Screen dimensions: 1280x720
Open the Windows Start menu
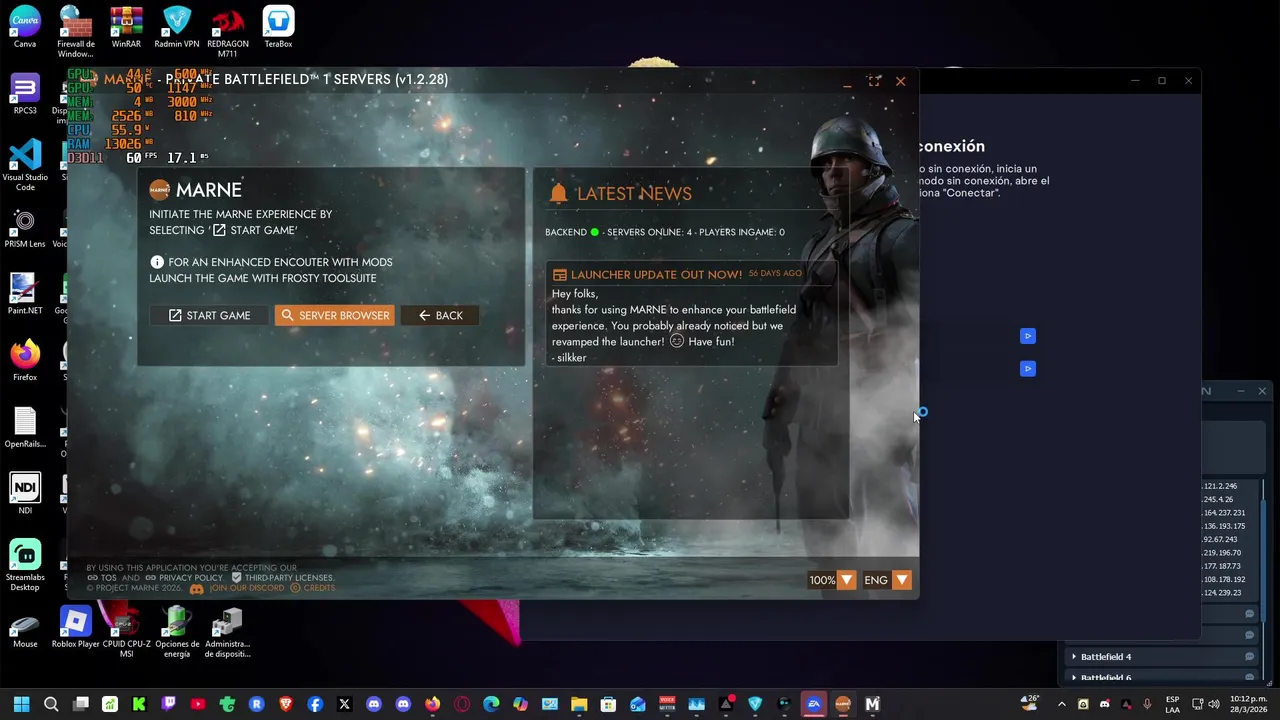(22, 704)
